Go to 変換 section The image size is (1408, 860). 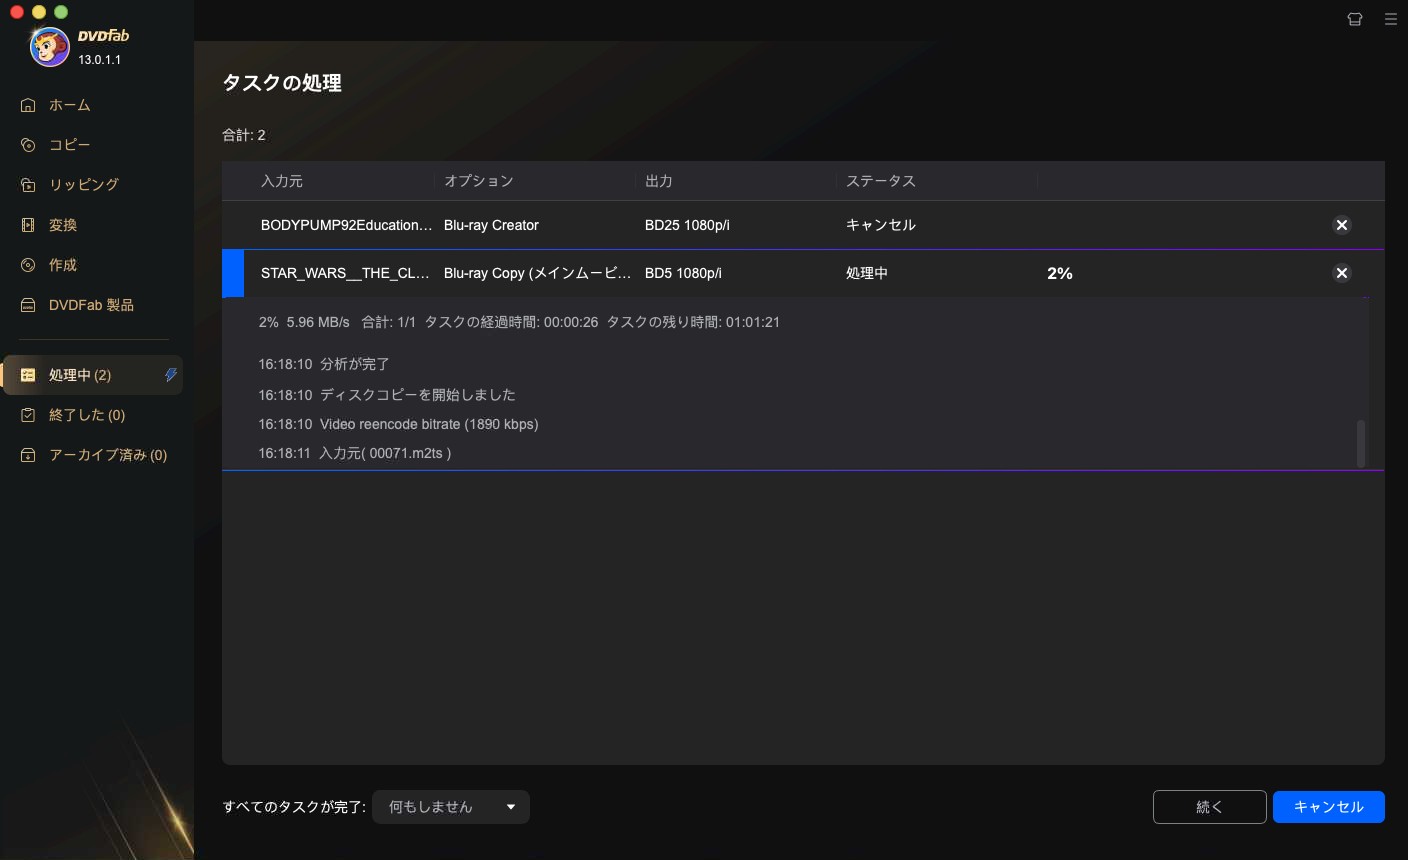(63, 225)
